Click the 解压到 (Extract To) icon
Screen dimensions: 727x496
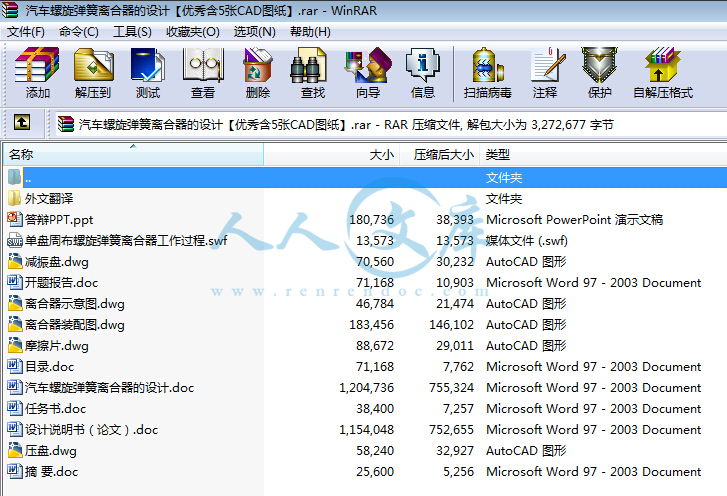tap(93, 65)
